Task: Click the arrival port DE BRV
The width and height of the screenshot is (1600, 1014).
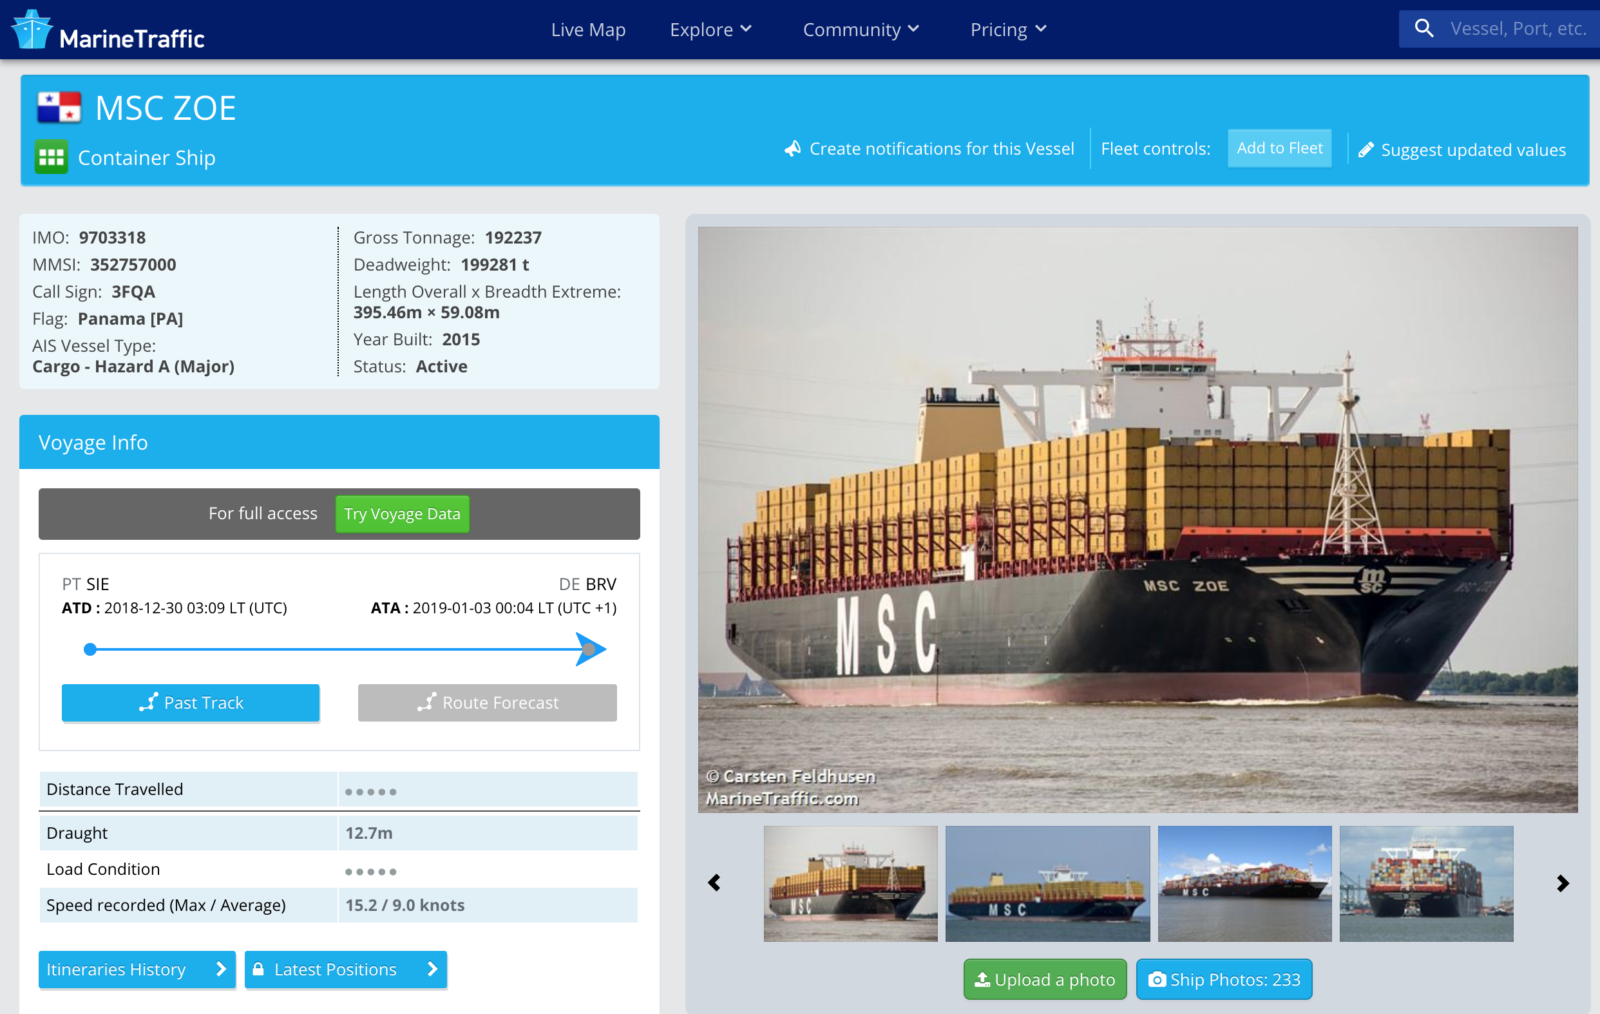Action: 588,584
